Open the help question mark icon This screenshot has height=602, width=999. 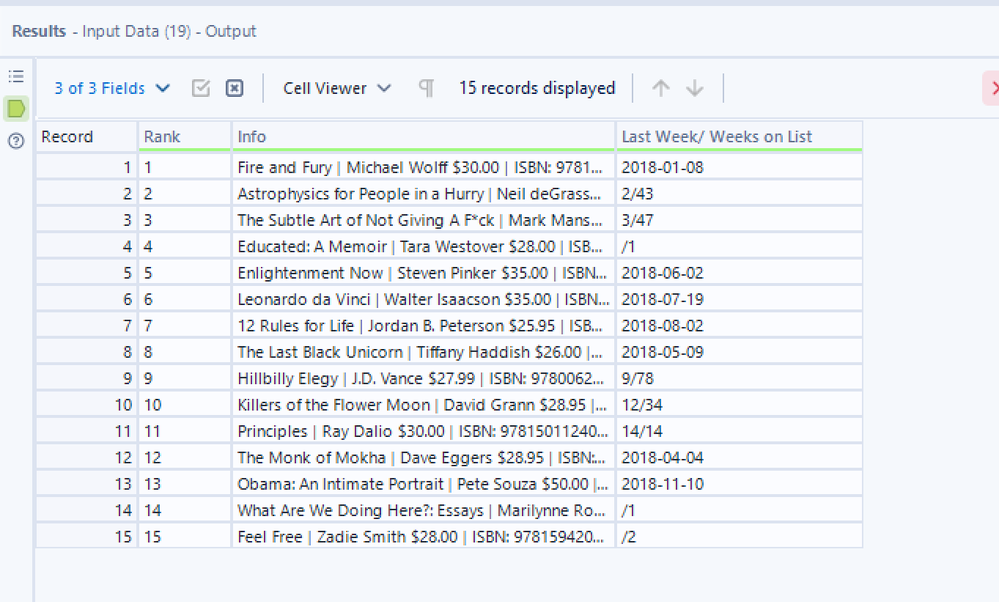pyautogui.click(x=15, y=140)
